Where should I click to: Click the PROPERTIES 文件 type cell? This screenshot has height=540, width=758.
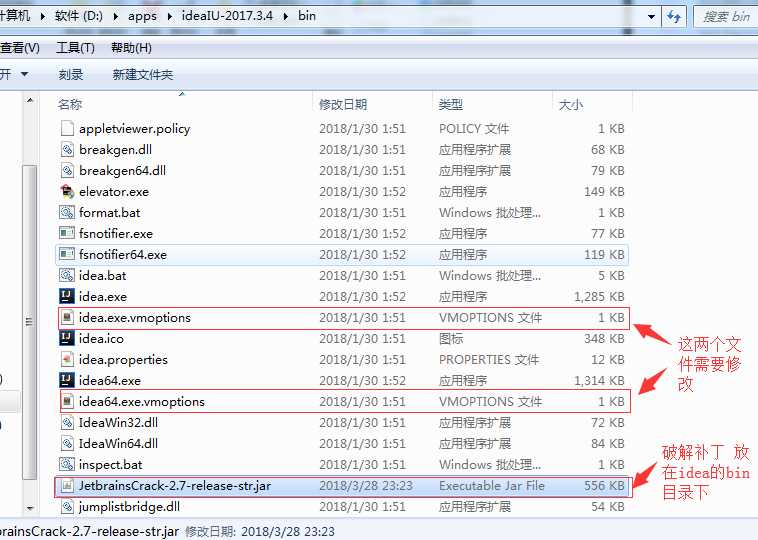(489, 360)
